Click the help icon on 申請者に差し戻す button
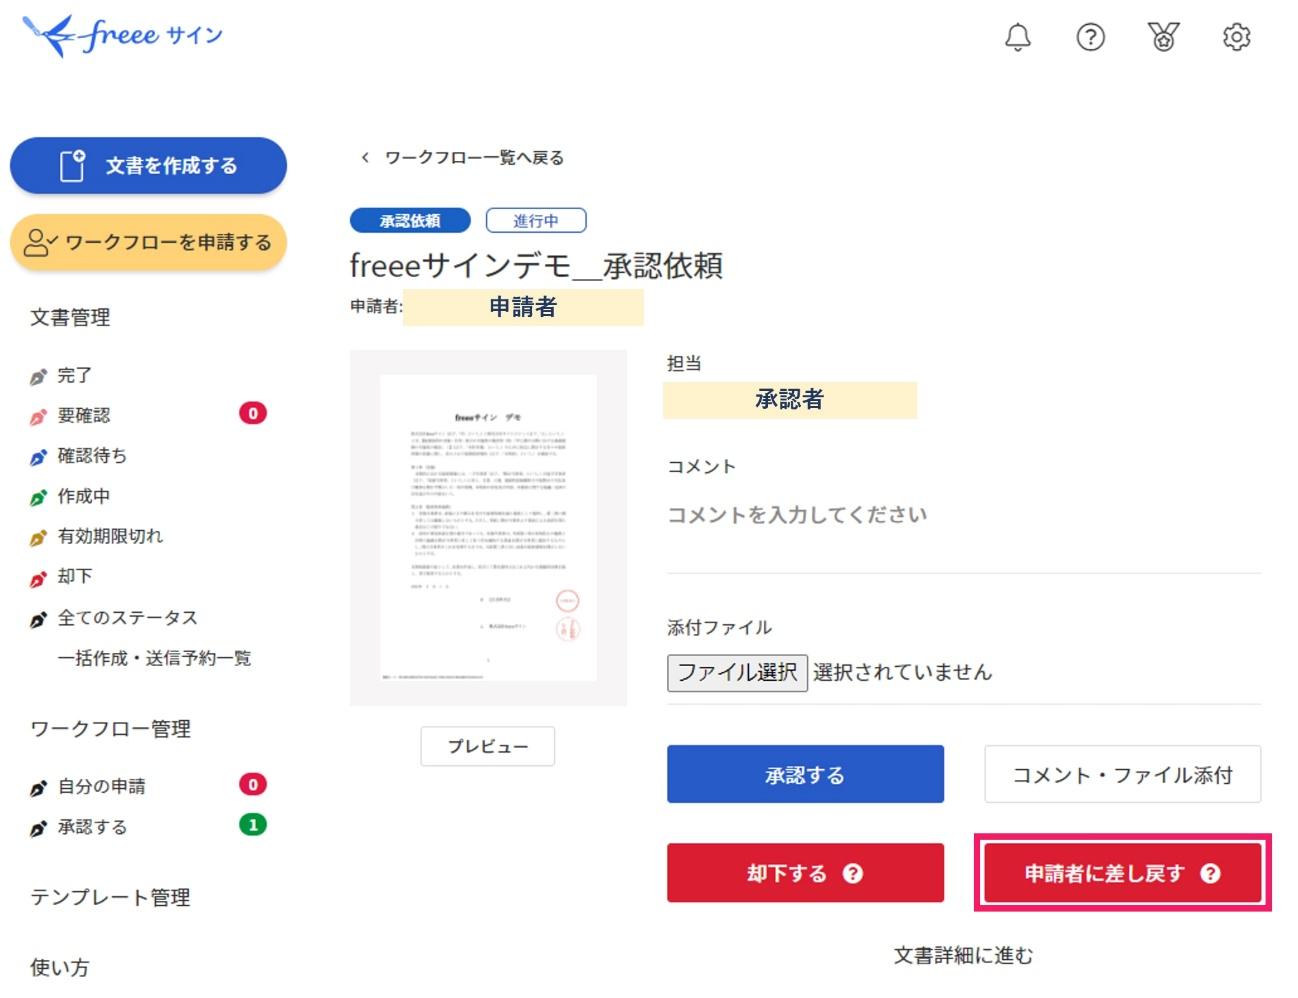The height and width of the screenshot is (998, 1298). 1210,873
